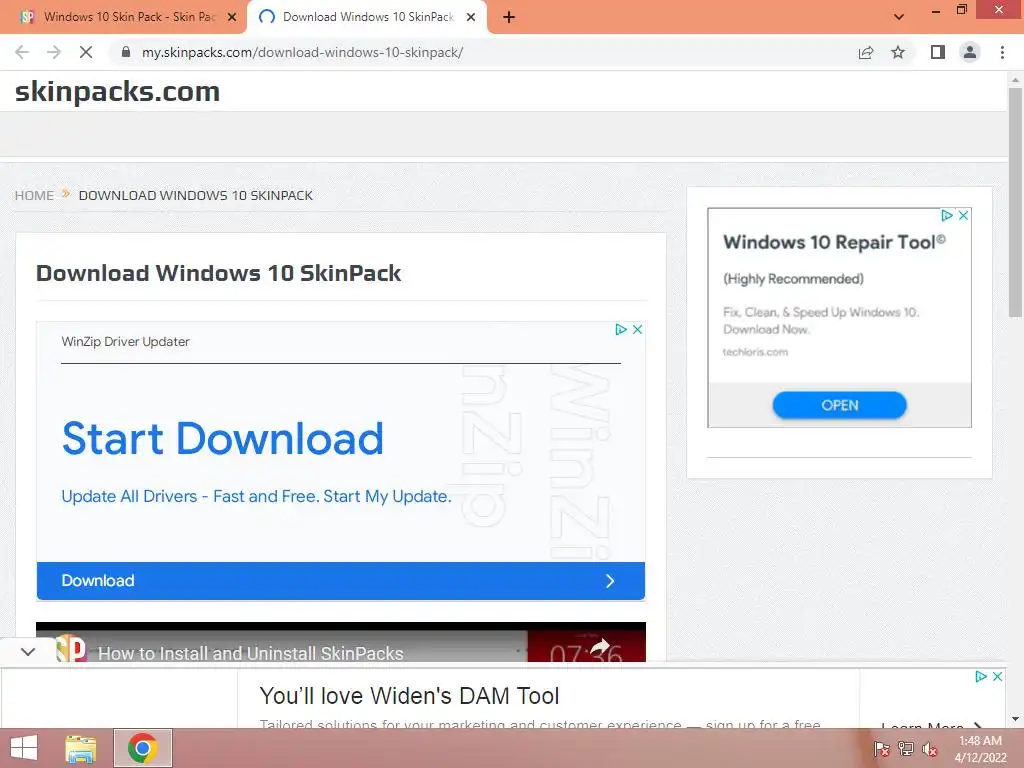
Task: Click You'll love Widen's DAM Tool headline
Action: point(409,696)
